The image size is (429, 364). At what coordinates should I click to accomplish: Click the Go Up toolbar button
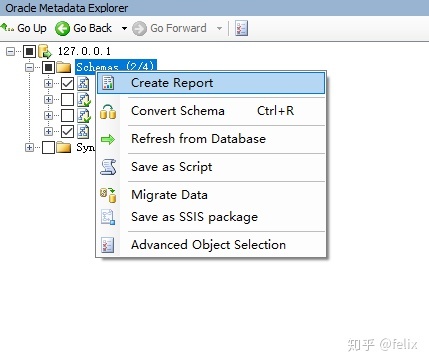point(24,28)
